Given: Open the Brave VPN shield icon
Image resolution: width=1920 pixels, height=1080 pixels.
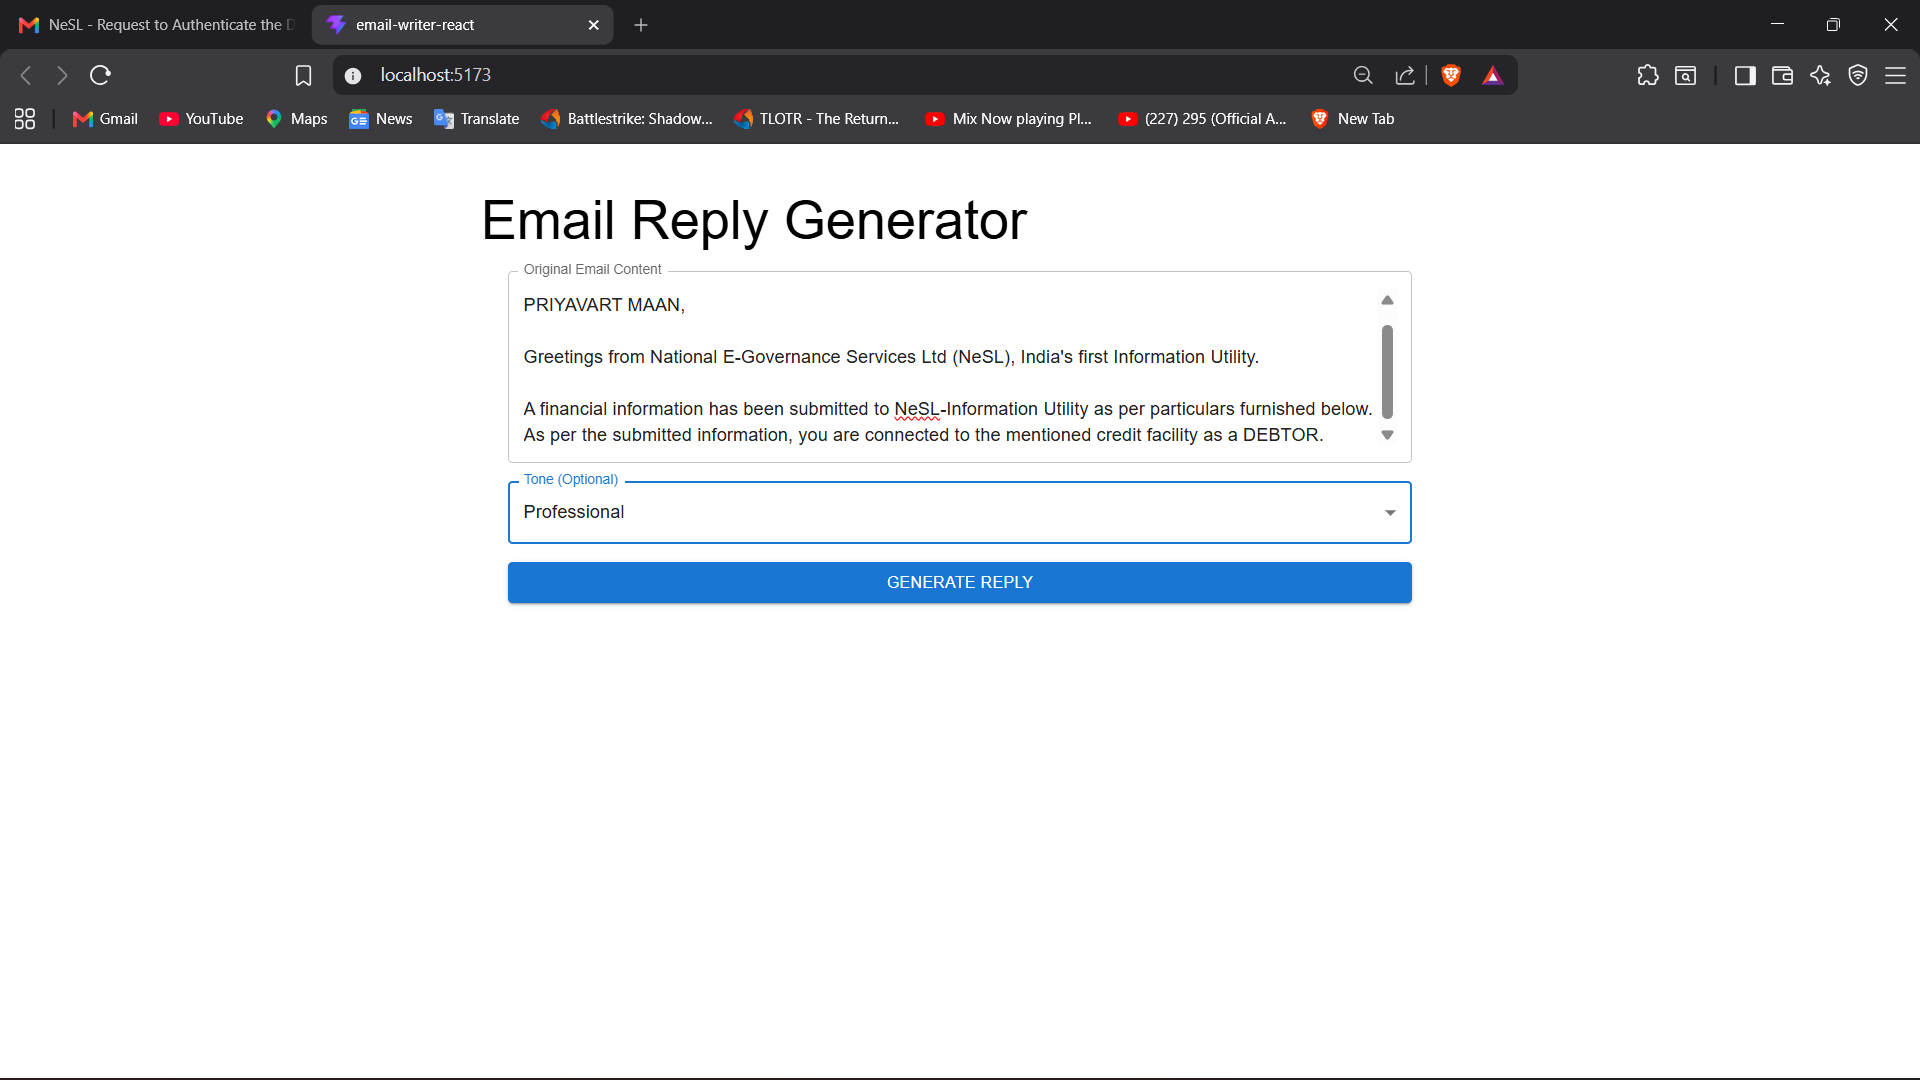Looking at the screenshot, I should (x=1858, y=75).
